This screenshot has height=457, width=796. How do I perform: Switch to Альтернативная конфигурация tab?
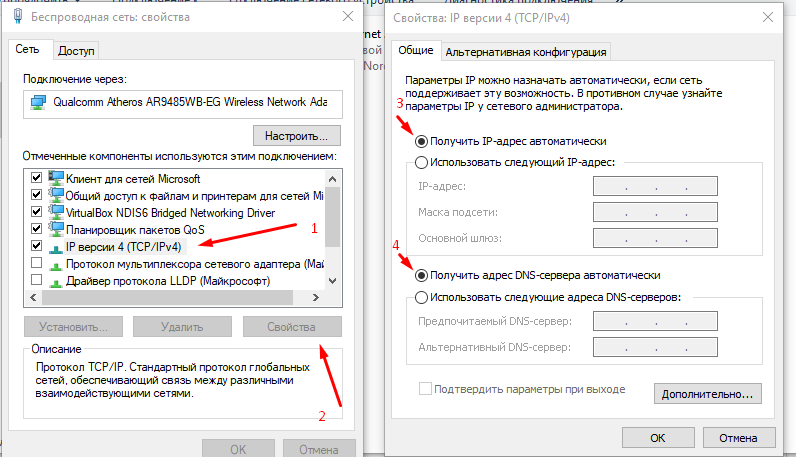click(x=525, y=52)
